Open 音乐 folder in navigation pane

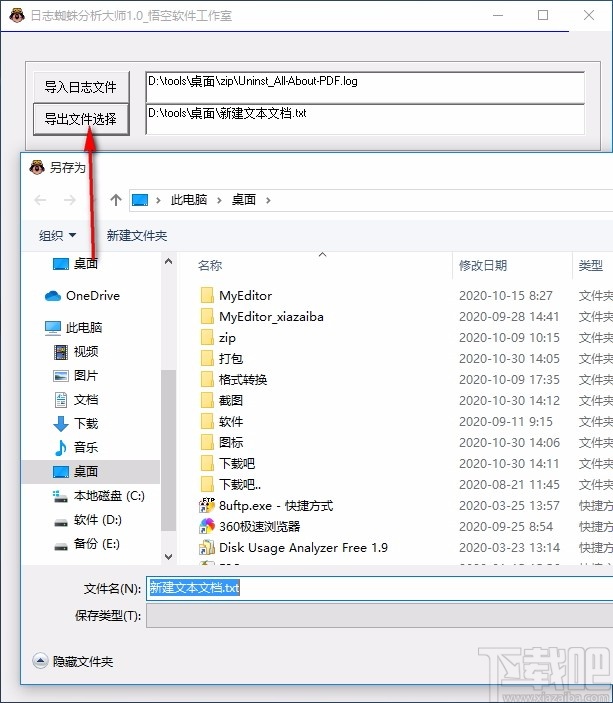[86, 447]
